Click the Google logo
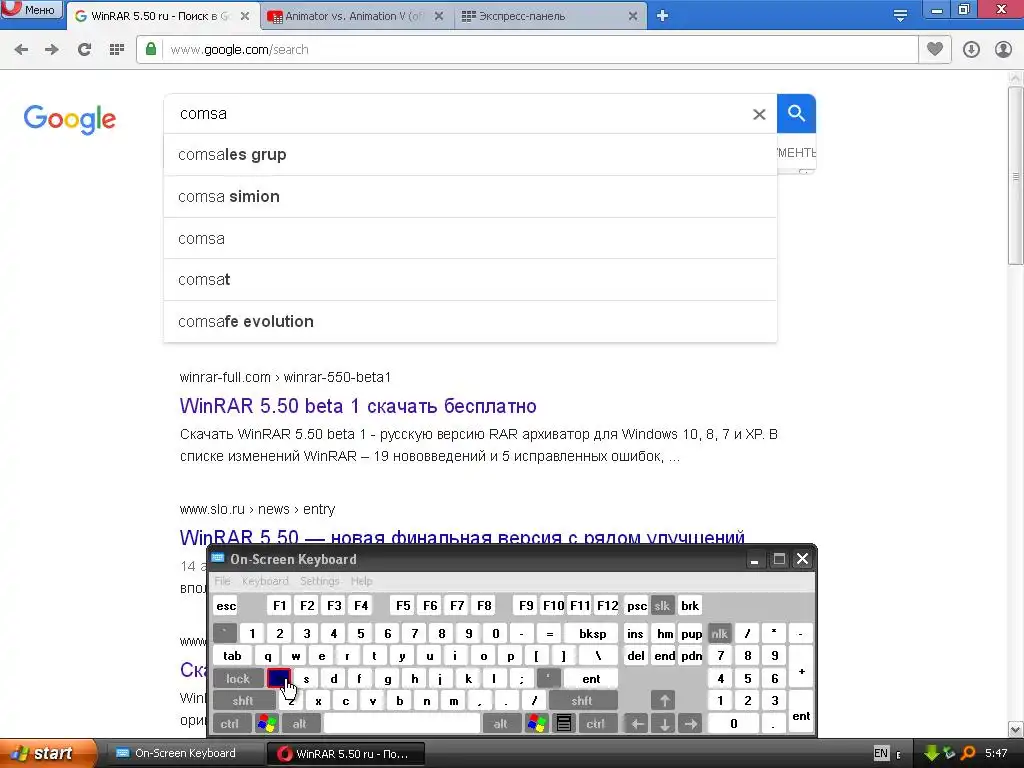 click(70, 120)
